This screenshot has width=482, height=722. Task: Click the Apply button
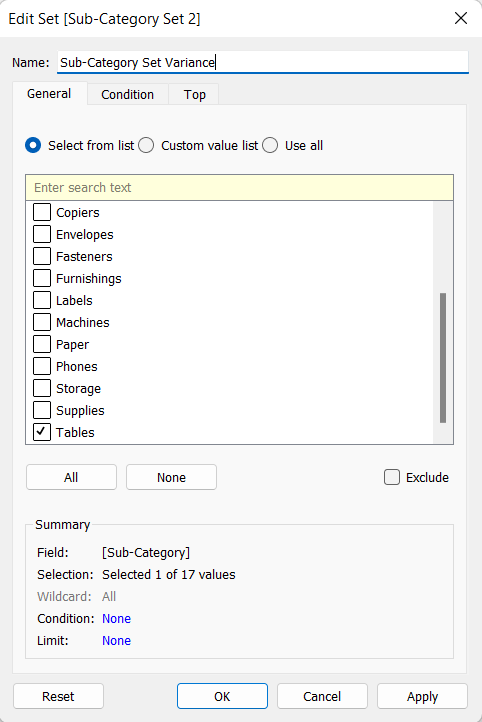[422, 696]
